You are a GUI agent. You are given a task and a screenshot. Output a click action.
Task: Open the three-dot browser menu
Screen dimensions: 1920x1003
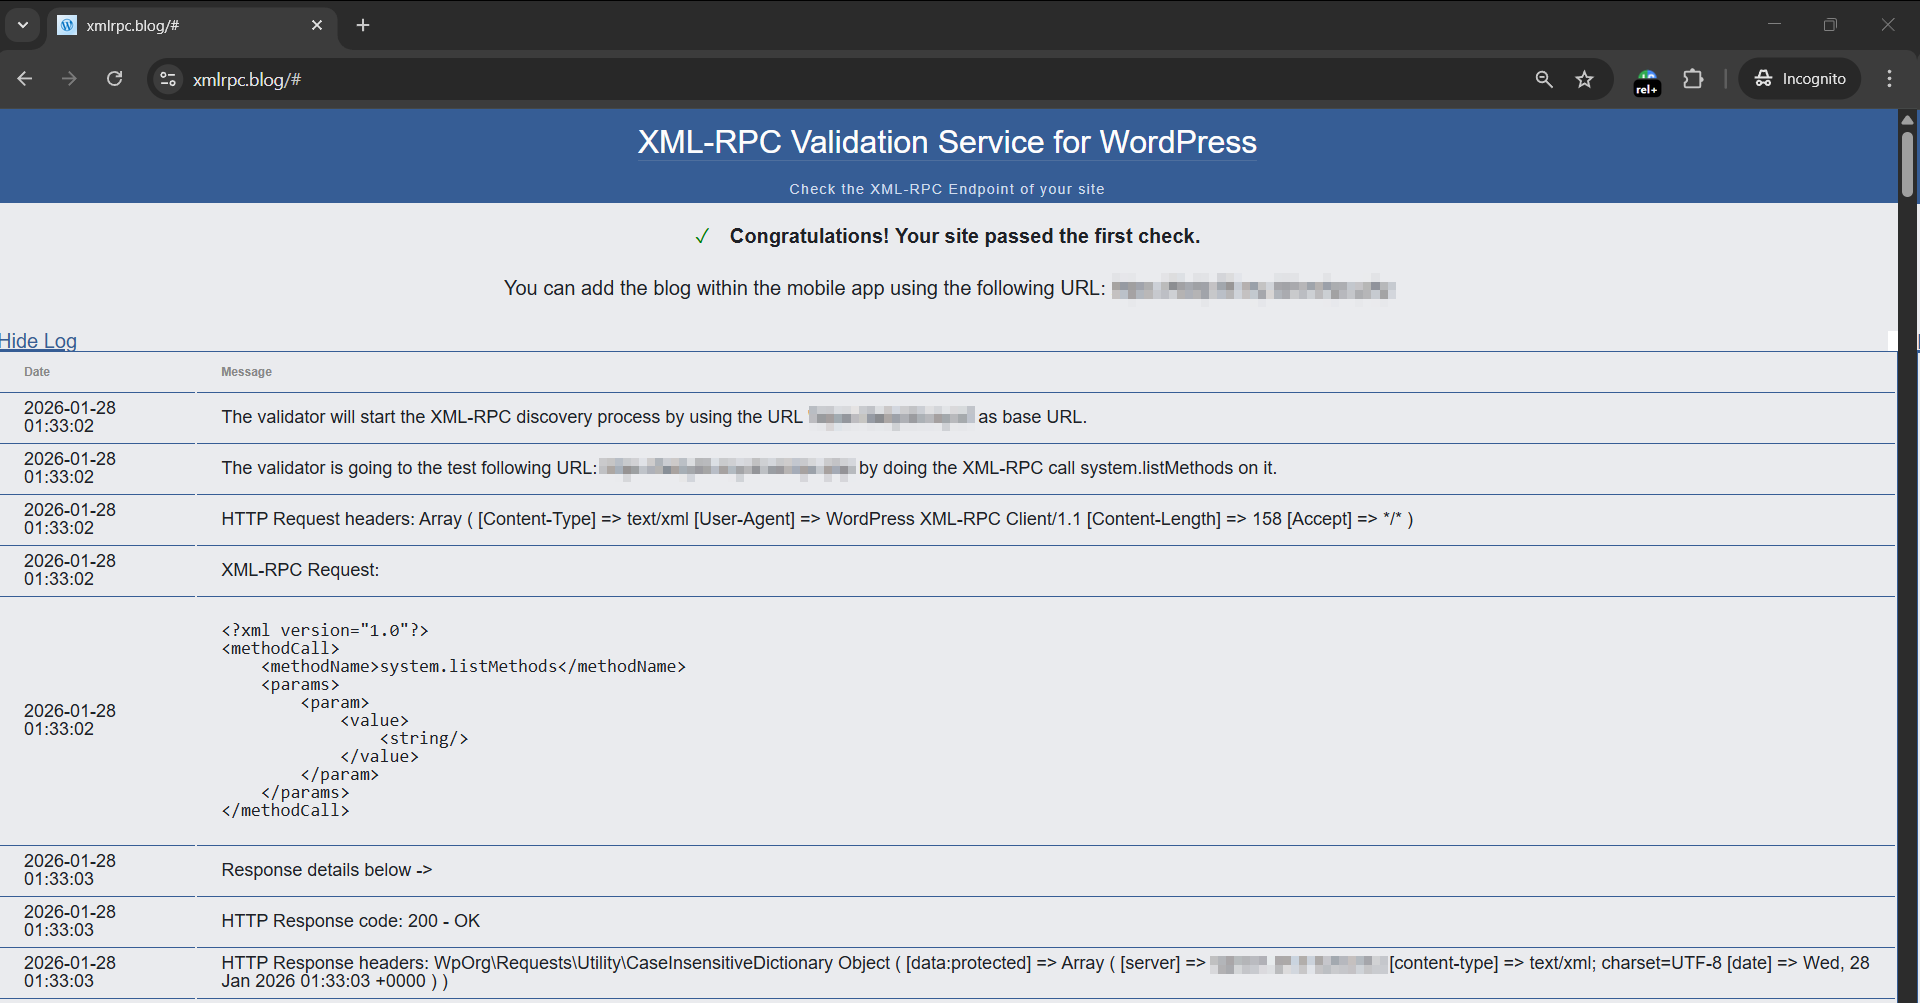tap(1890, 78)
